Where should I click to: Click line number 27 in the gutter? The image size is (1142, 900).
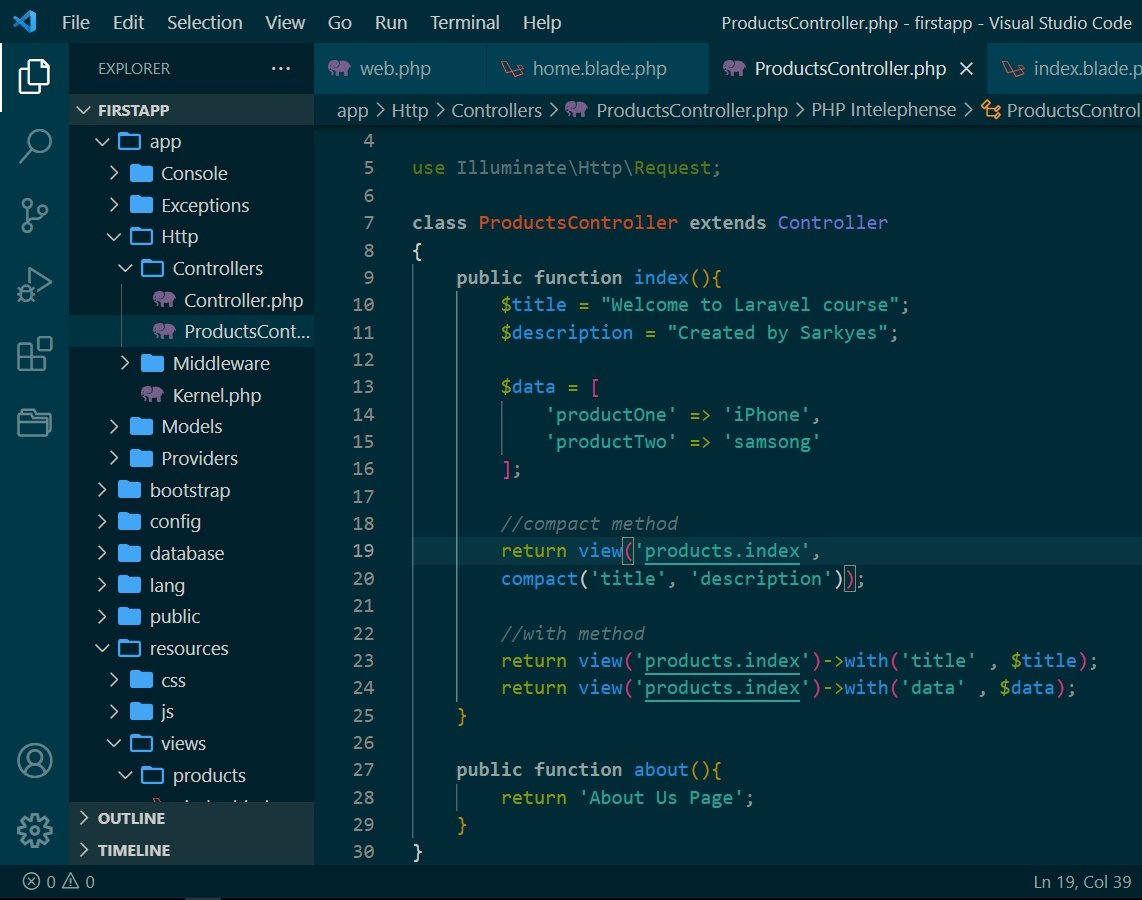coord(363,770)
